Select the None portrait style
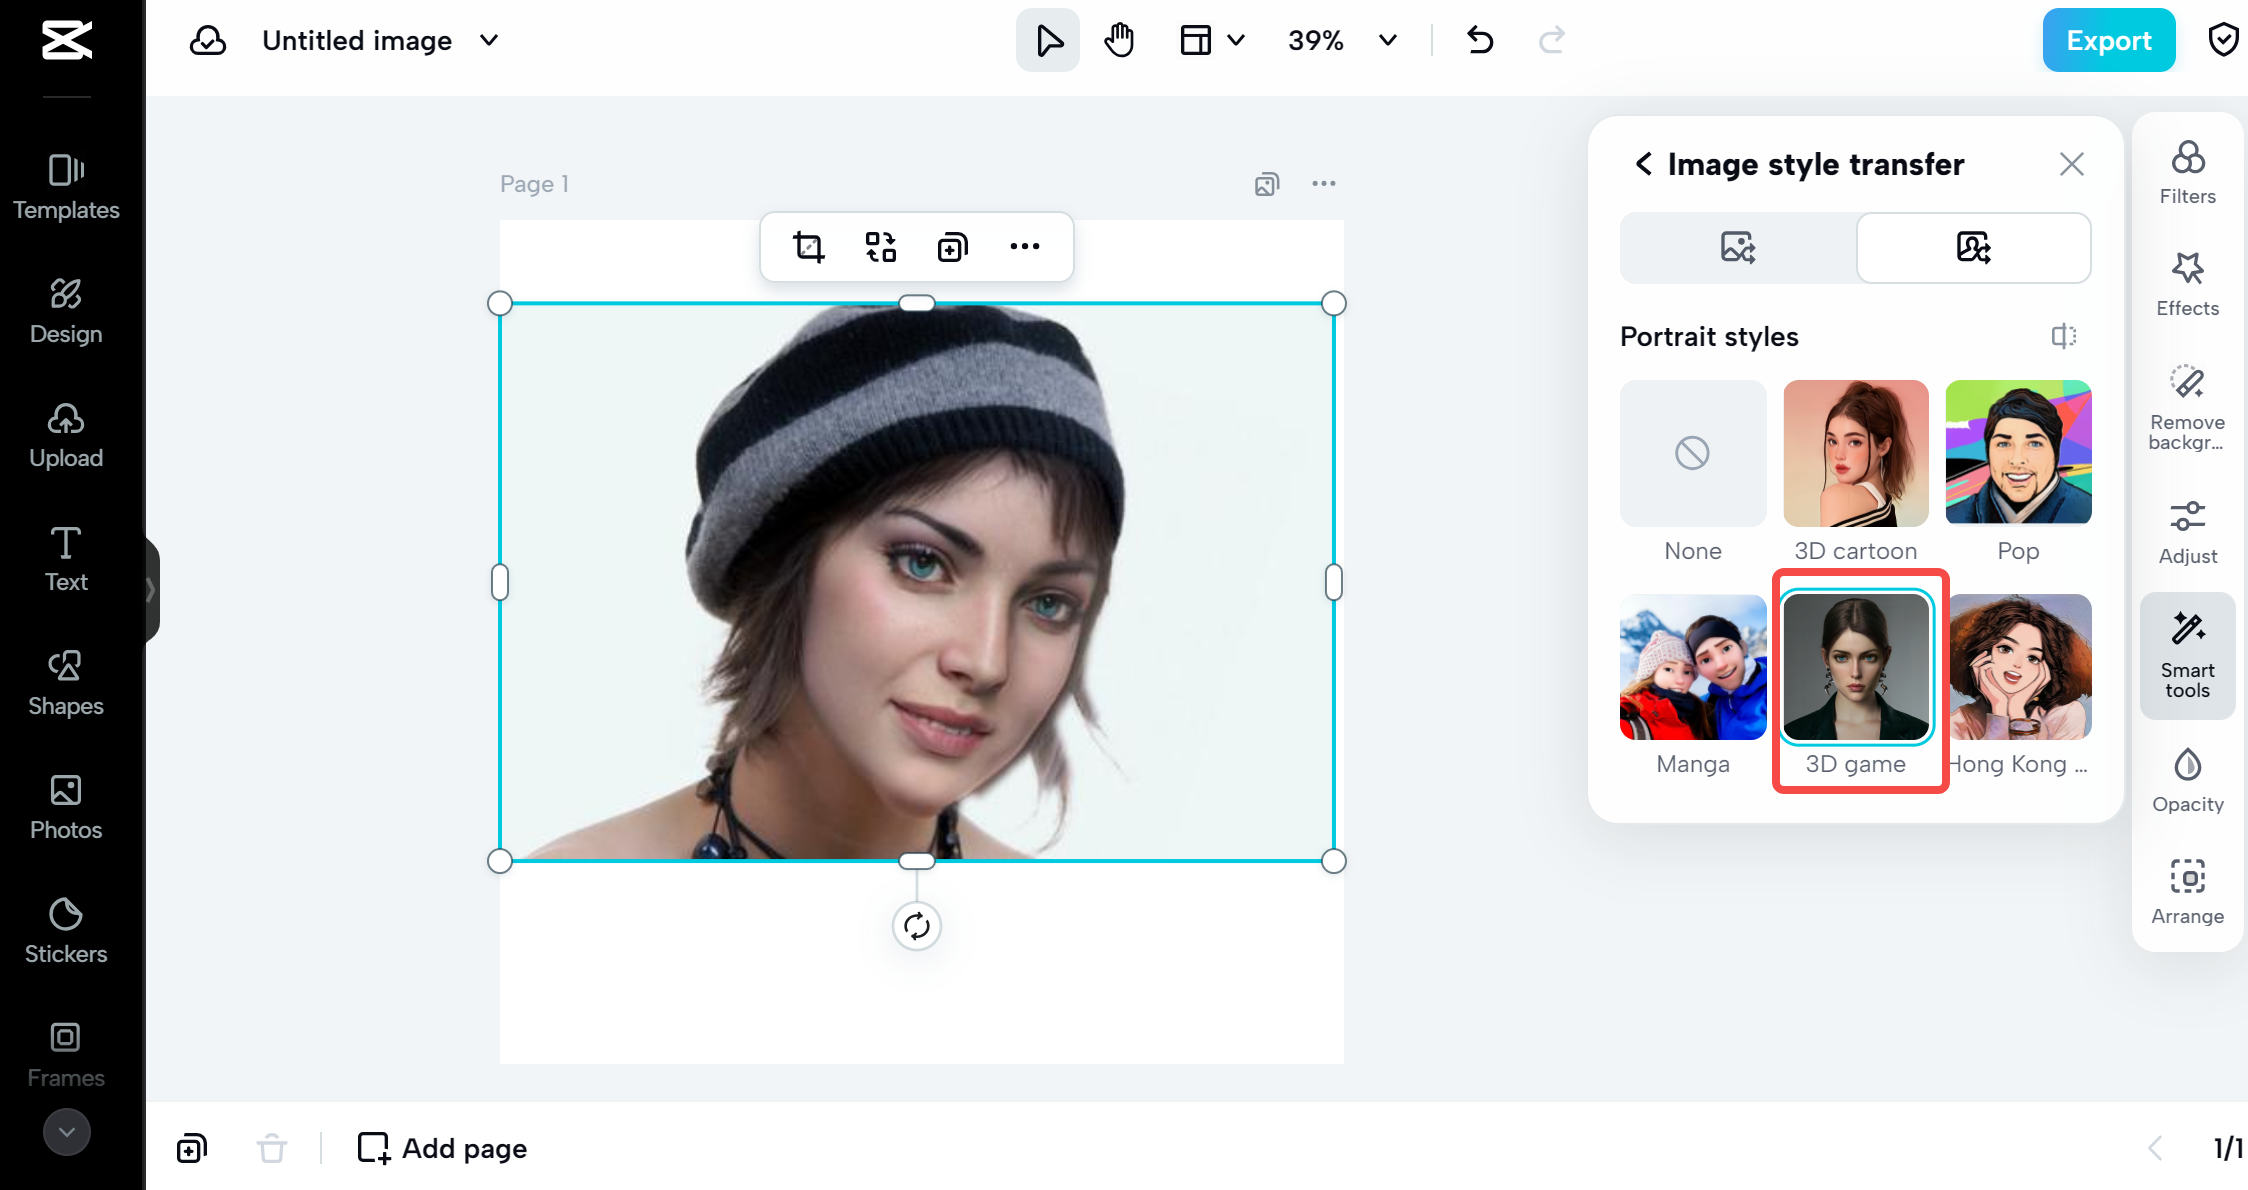2248x1190 pixels. pos(1692,453)
